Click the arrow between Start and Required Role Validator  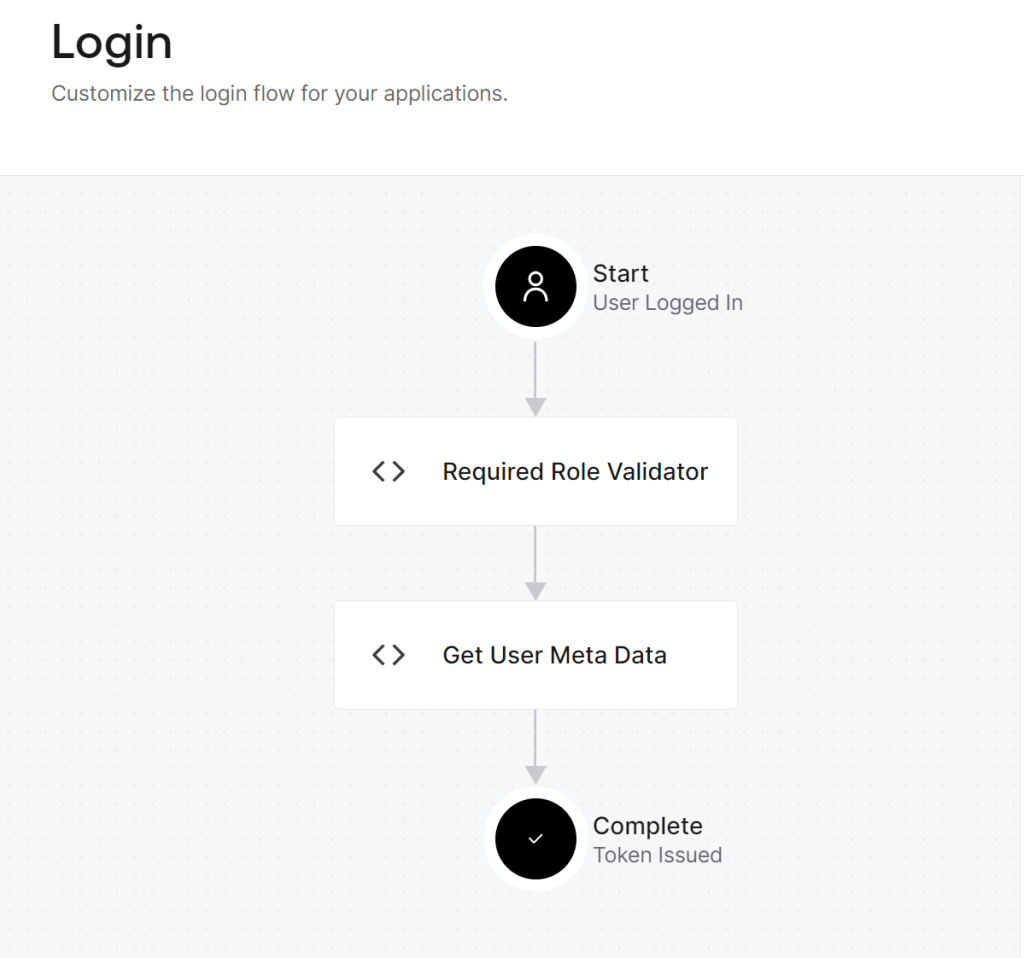pos(536,378)
